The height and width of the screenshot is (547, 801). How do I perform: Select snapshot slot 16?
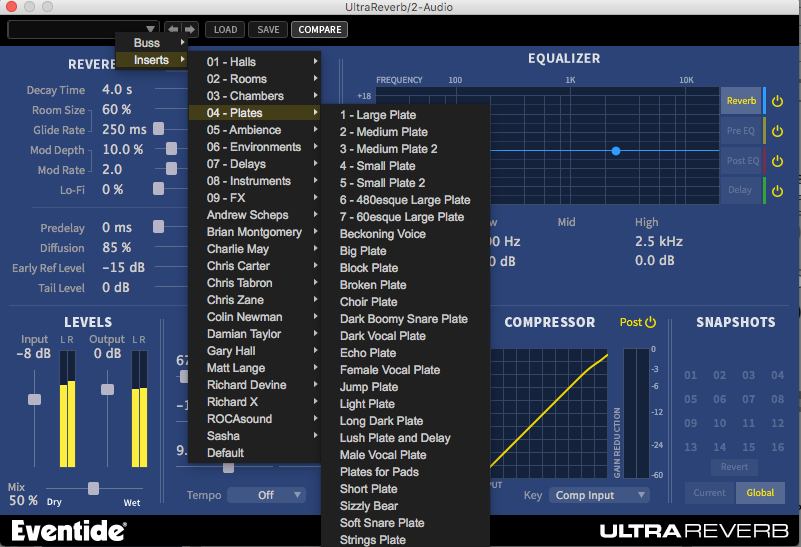click(778, 447)
